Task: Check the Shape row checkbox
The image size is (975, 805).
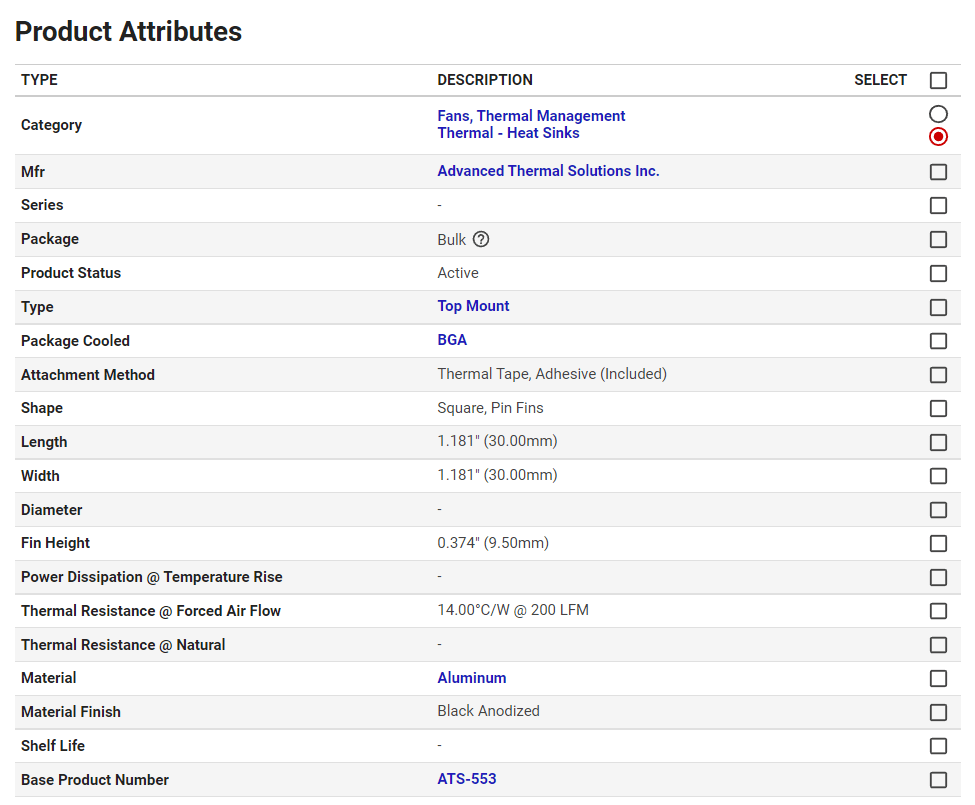Action: 938,408
